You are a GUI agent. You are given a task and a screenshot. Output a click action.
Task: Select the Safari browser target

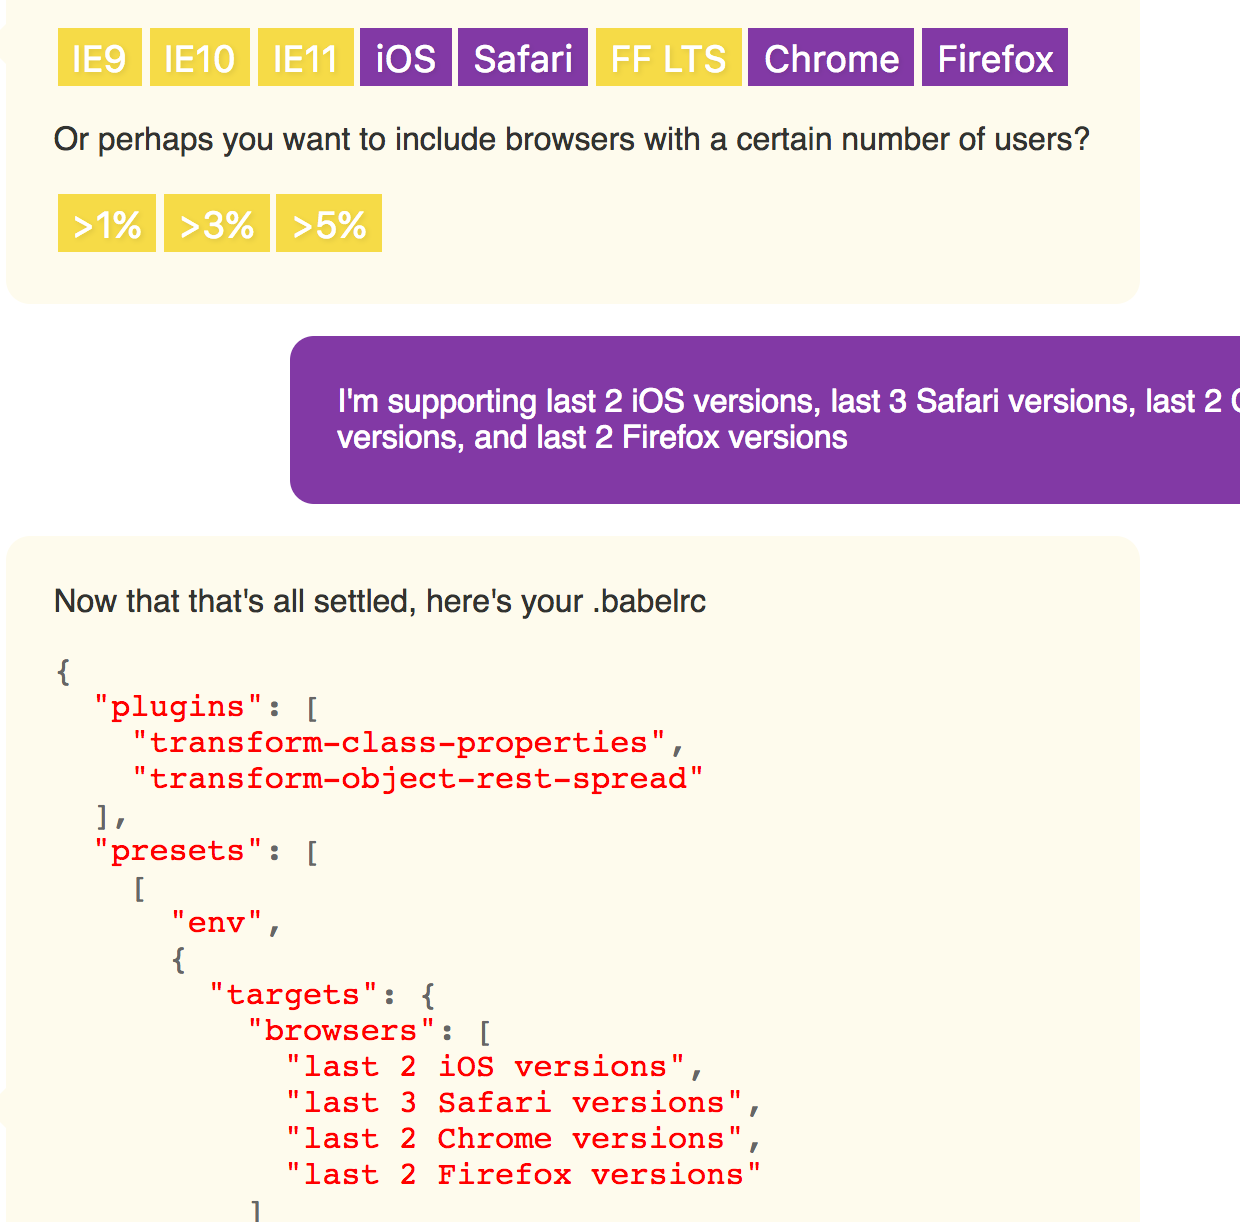(x=522, y=57)
